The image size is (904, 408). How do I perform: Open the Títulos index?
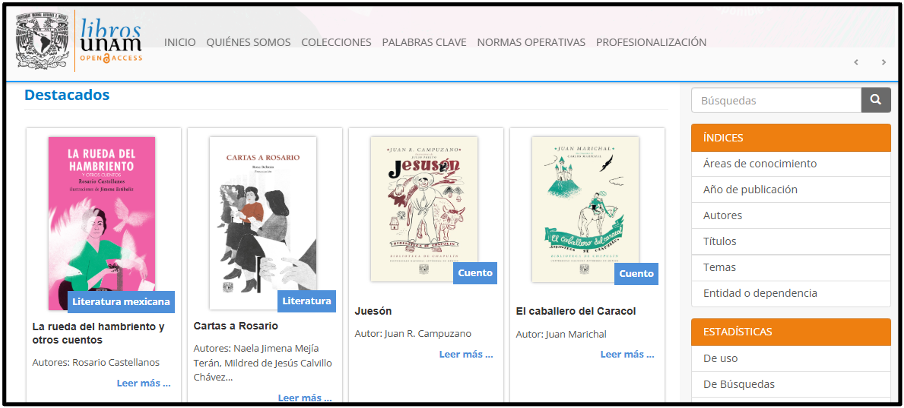pos(791,241)
